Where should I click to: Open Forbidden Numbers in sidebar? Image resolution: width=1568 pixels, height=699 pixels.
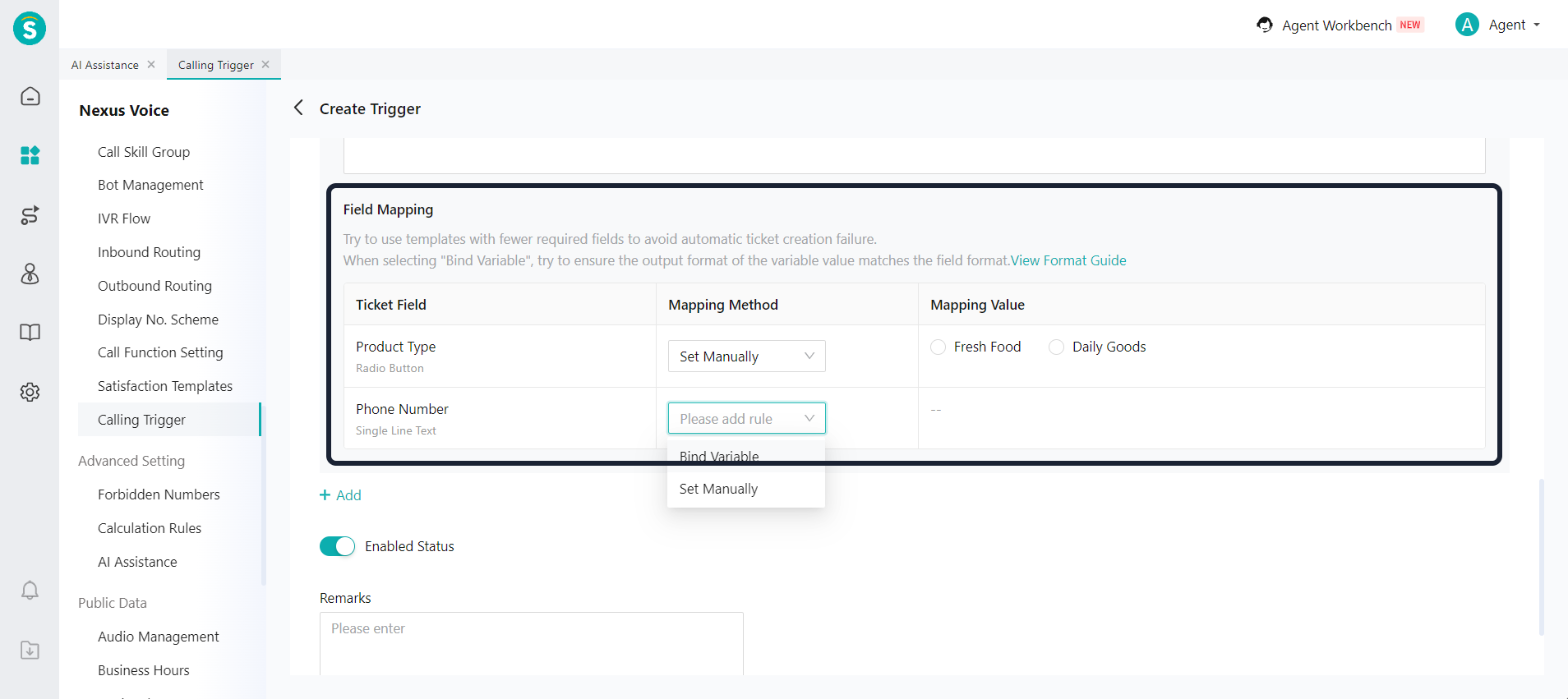[x=159, y=495]
